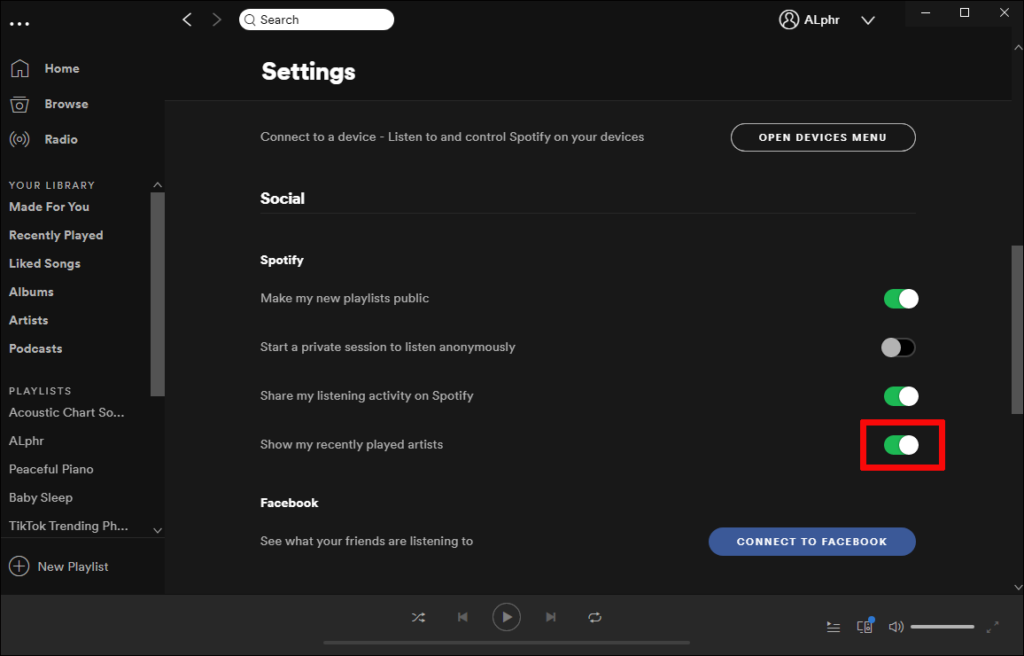Mute audio via the volume speaker icon
Viewport: 1024px width, 656px height.
pos(896,626)
